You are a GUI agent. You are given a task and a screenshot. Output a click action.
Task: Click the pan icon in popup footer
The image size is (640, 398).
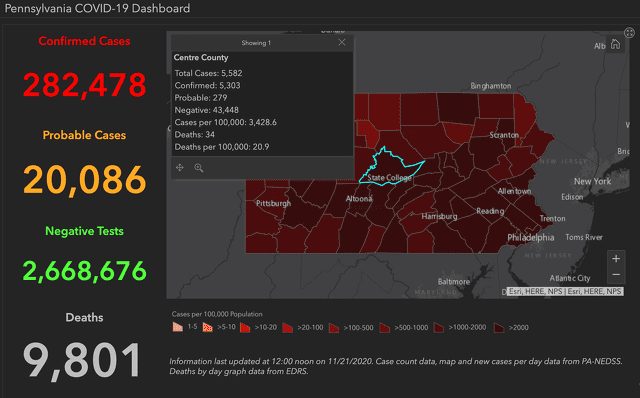click(180, 167)
